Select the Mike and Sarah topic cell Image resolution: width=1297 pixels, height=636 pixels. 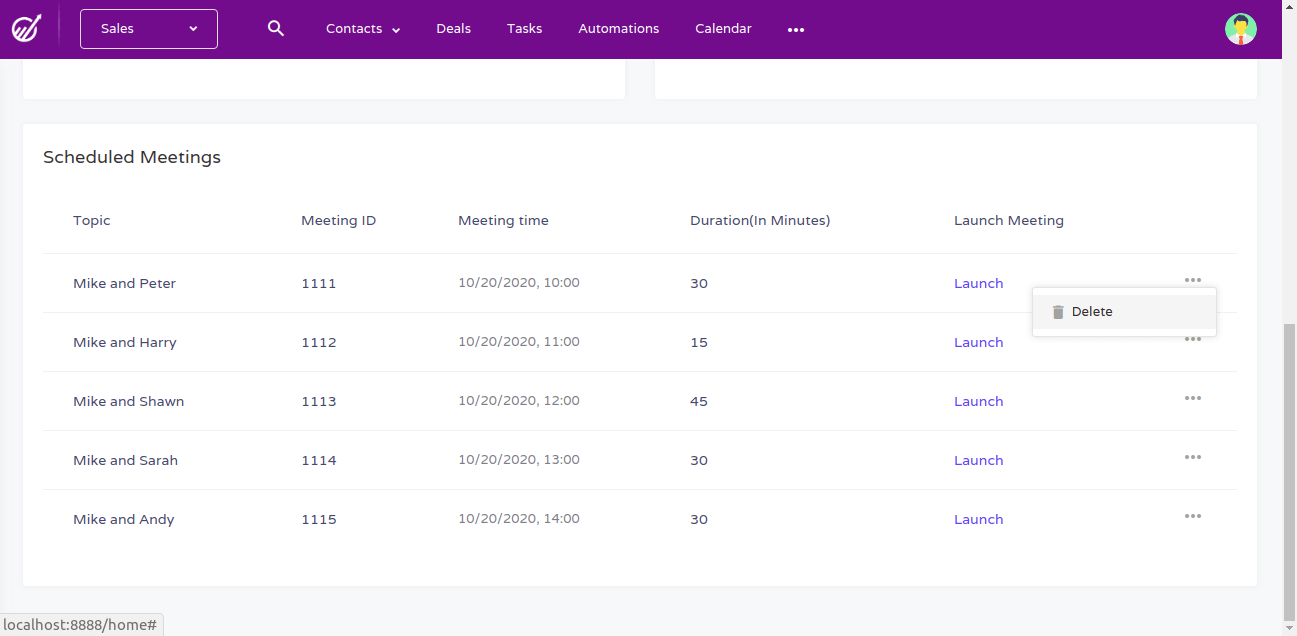click(125, 460)
